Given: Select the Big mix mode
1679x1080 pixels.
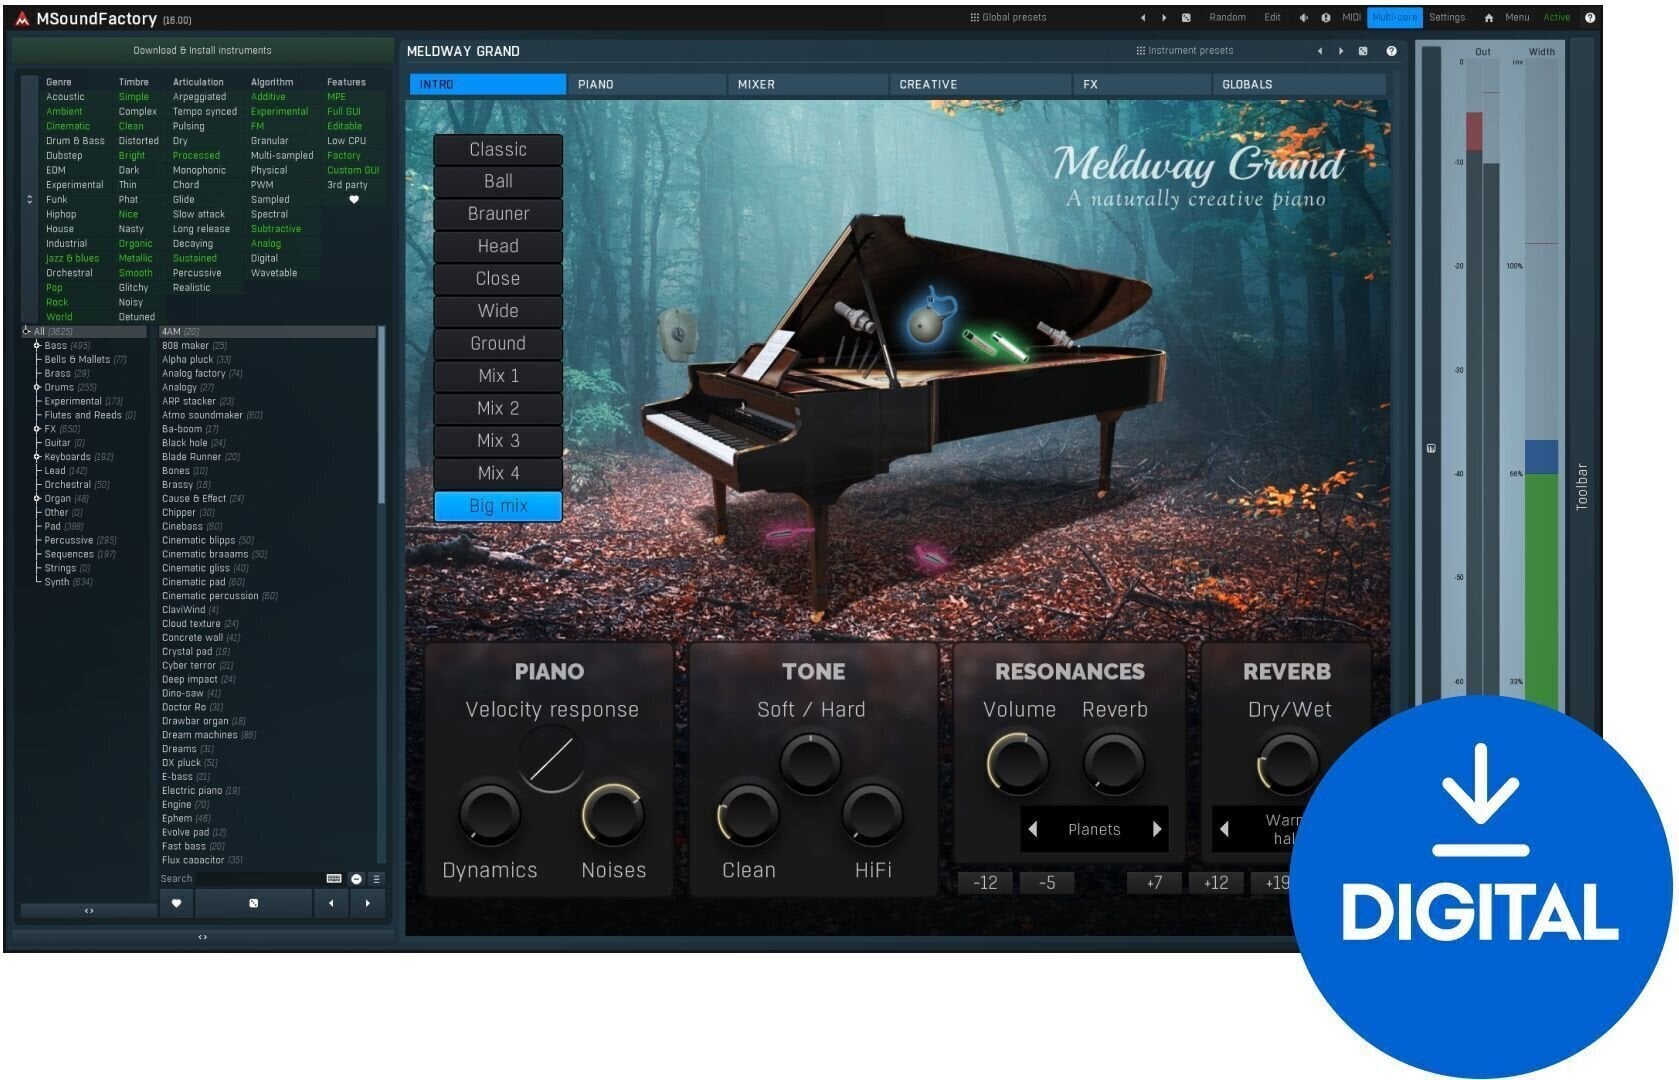Looking at the screenshot, I should (497, 506).
